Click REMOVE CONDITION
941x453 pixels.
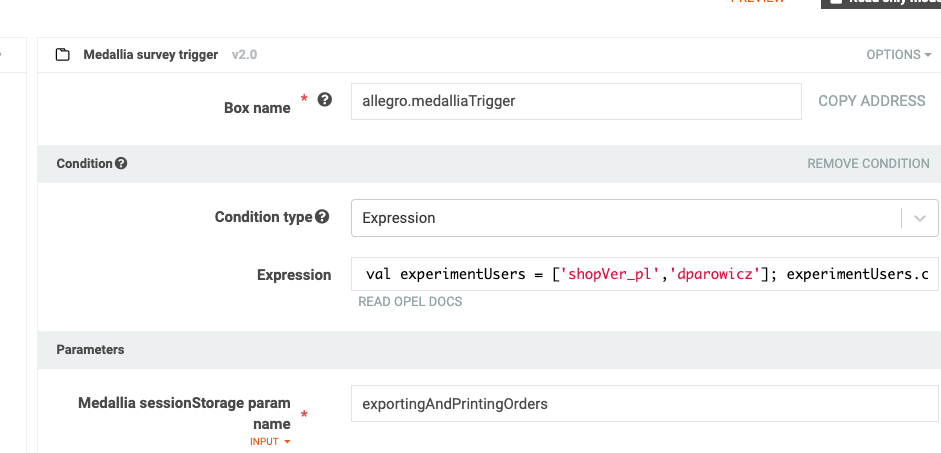pyautogui.click(x=868, y=163)
